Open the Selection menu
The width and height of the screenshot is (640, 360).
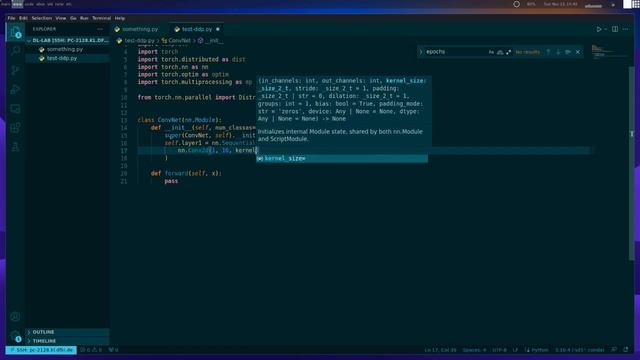42,18
